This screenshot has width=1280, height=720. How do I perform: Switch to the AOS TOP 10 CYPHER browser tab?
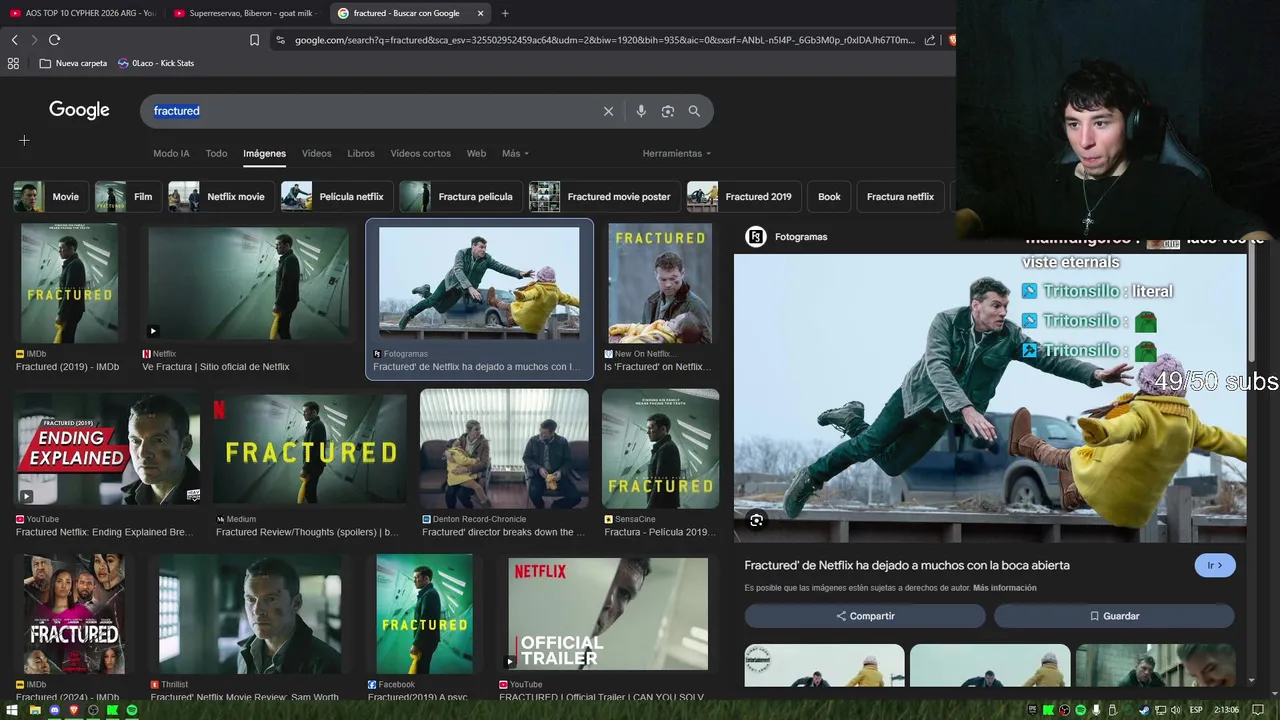coord(82,13)
